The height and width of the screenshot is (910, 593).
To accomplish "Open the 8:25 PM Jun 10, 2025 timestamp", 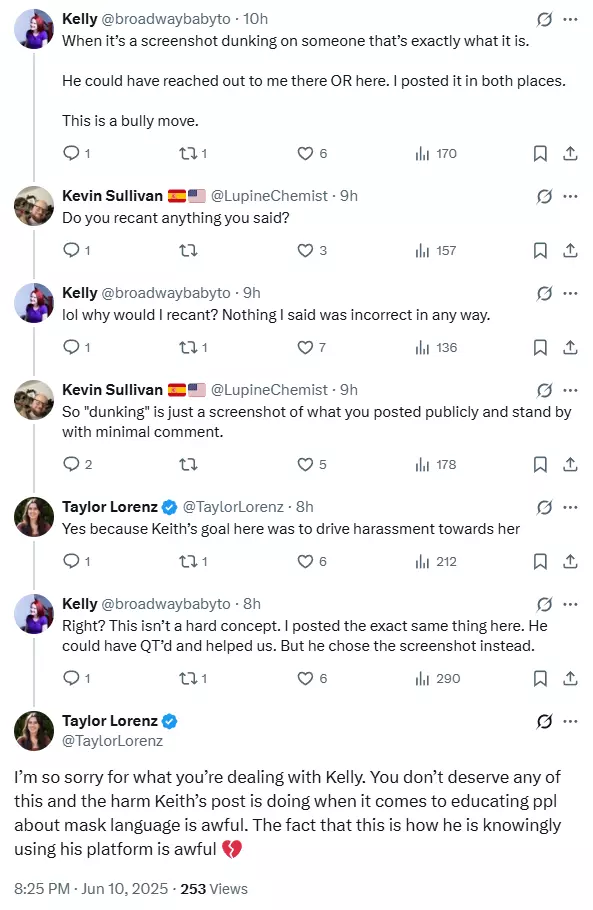I will click(91, 889).
